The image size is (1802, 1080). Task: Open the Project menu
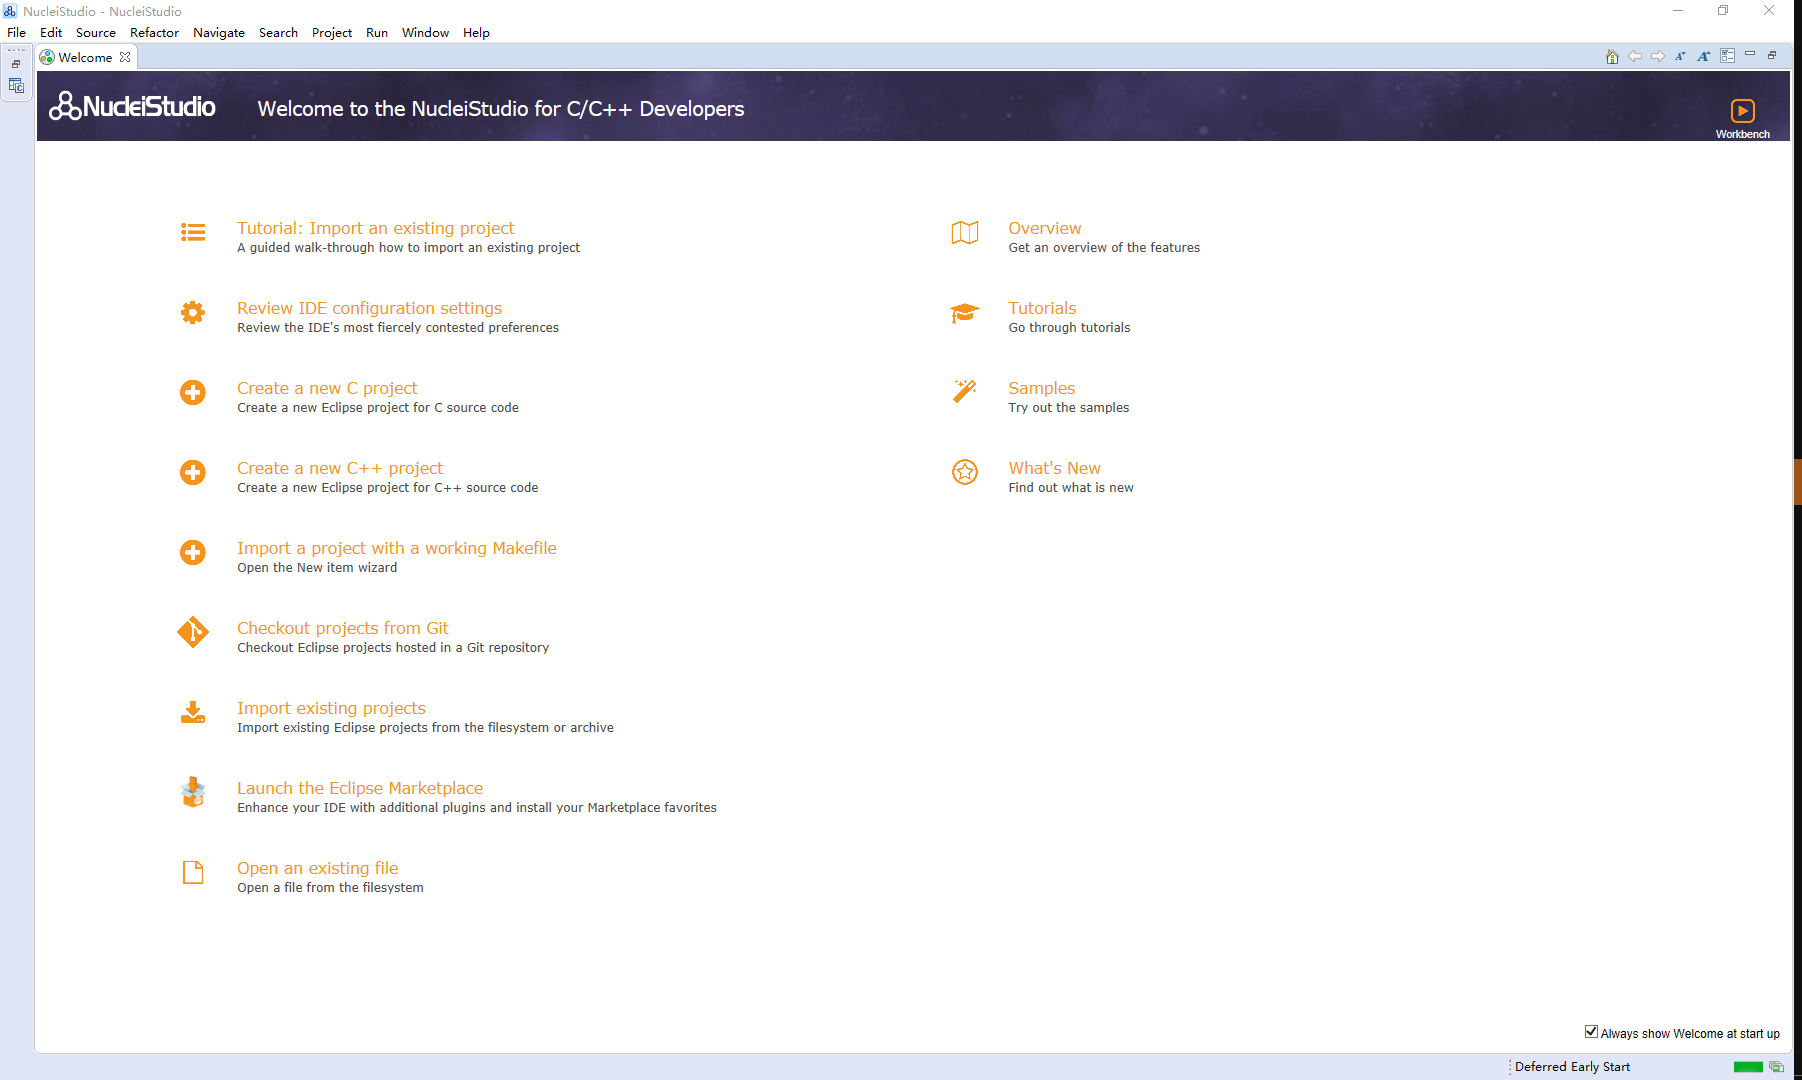[x=331, y=33]
